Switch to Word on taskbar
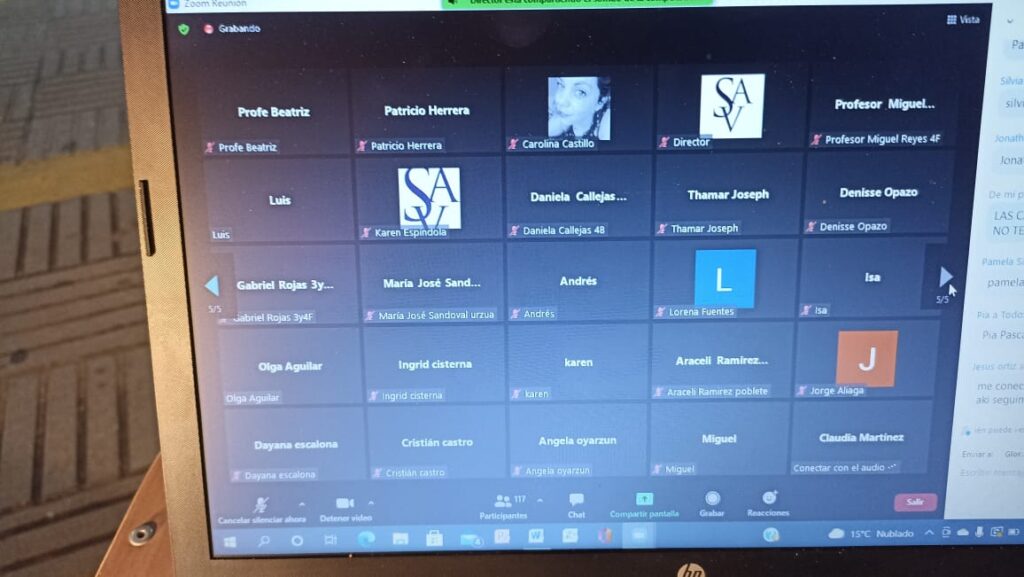The image size is (1024, 577). (536, 536)
